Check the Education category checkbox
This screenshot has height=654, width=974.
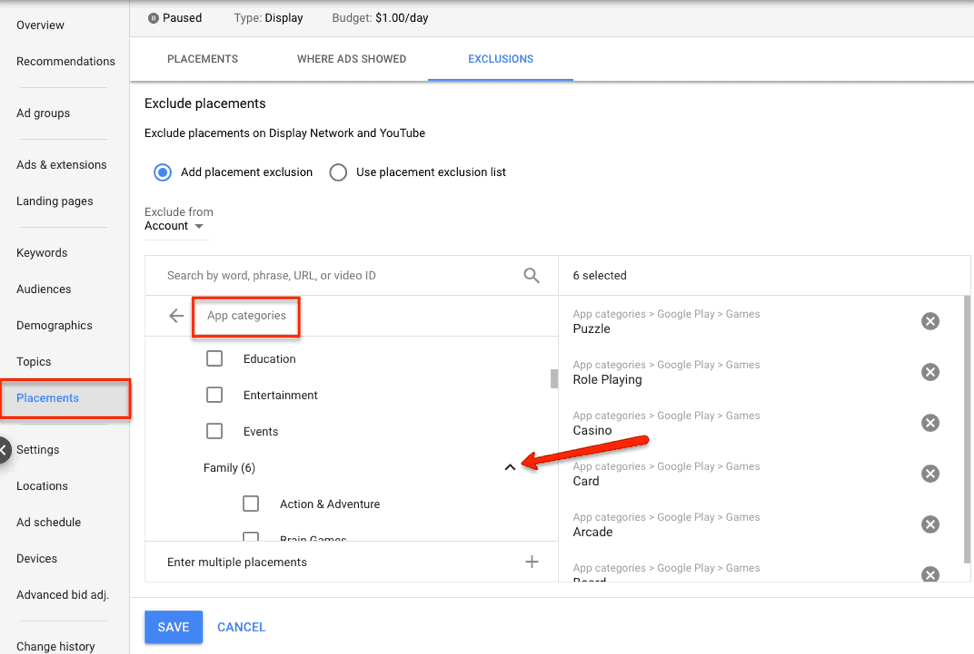214,358
